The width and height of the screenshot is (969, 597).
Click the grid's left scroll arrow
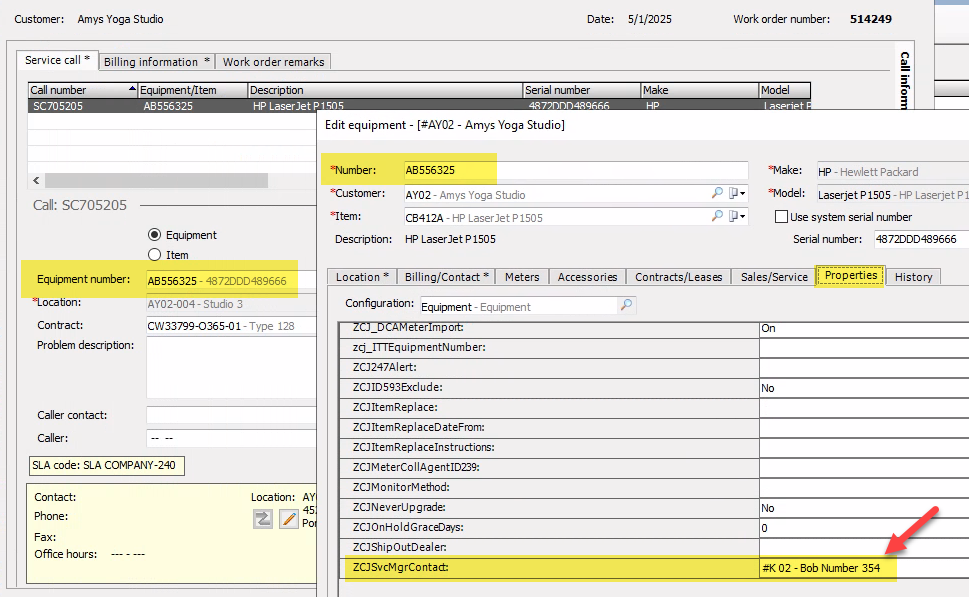tap(36, 180)
